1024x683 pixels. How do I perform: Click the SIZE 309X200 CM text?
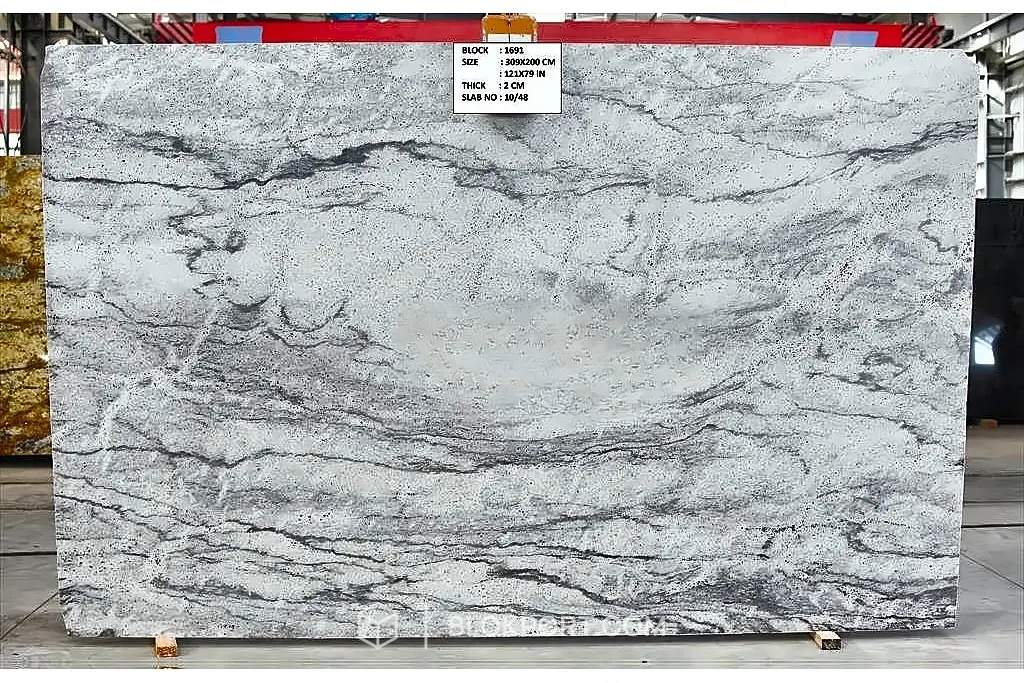(x=508, y=62)
